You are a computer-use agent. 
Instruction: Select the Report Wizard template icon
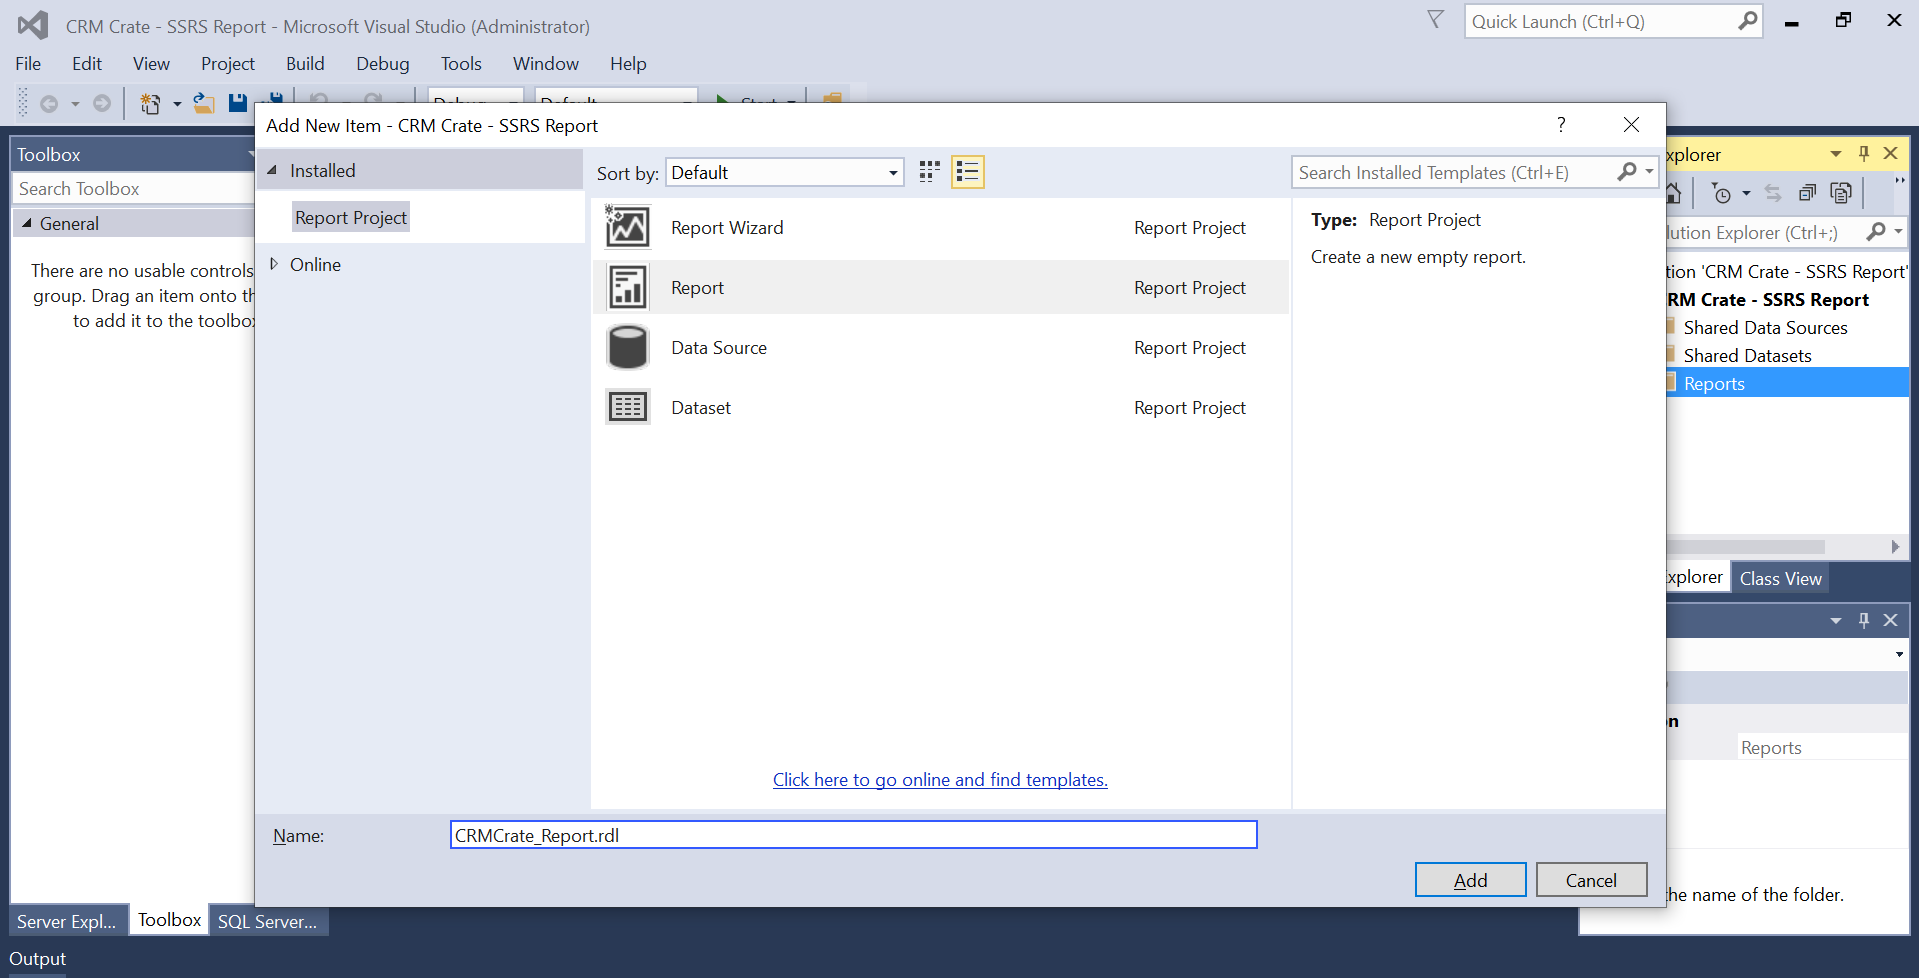tap(627, 227)
